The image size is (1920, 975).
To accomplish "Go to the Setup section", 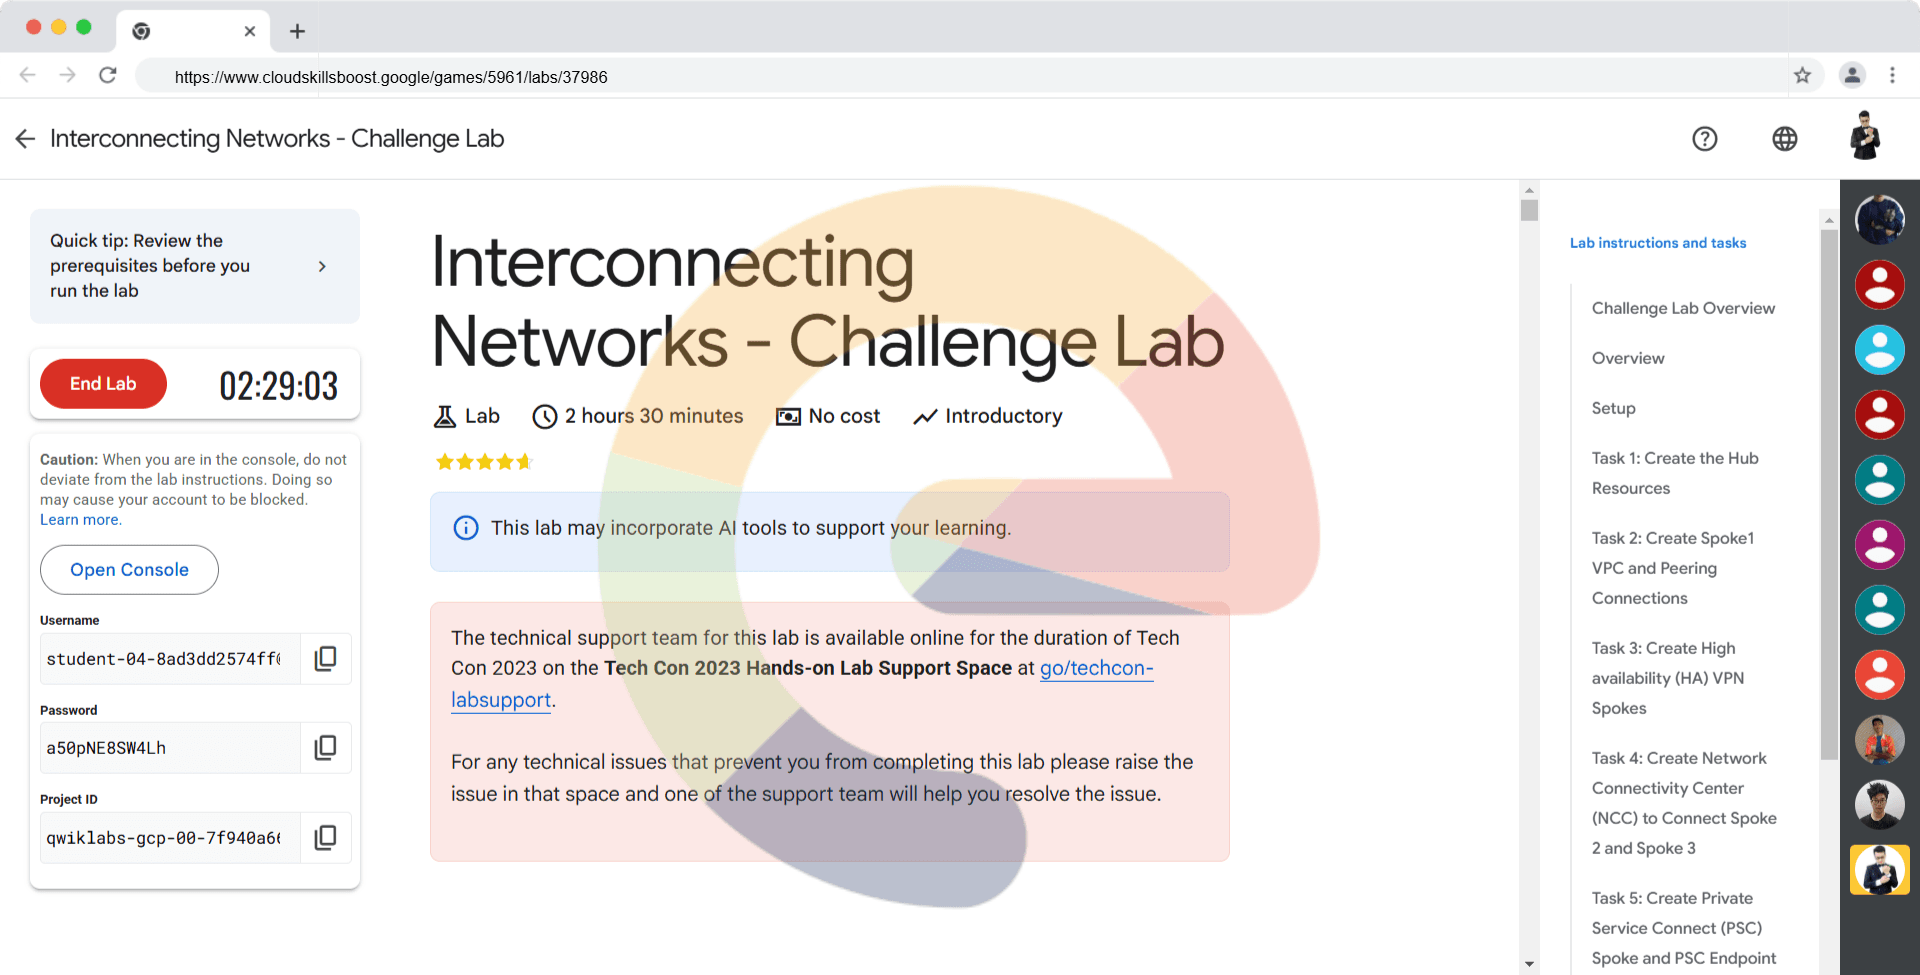I will point(1613,408).
